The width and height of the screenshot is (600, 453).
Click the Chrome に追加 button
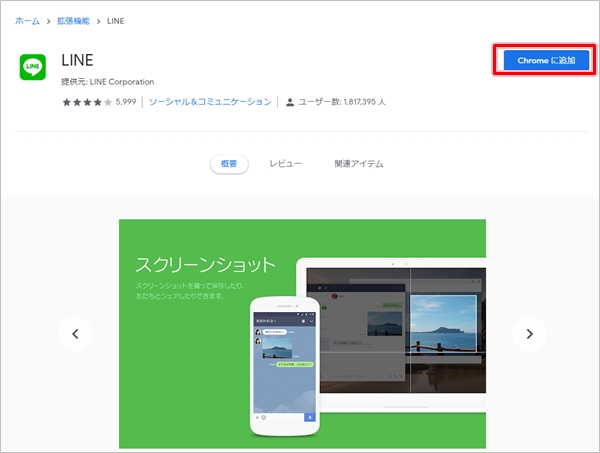pos(546,60)
